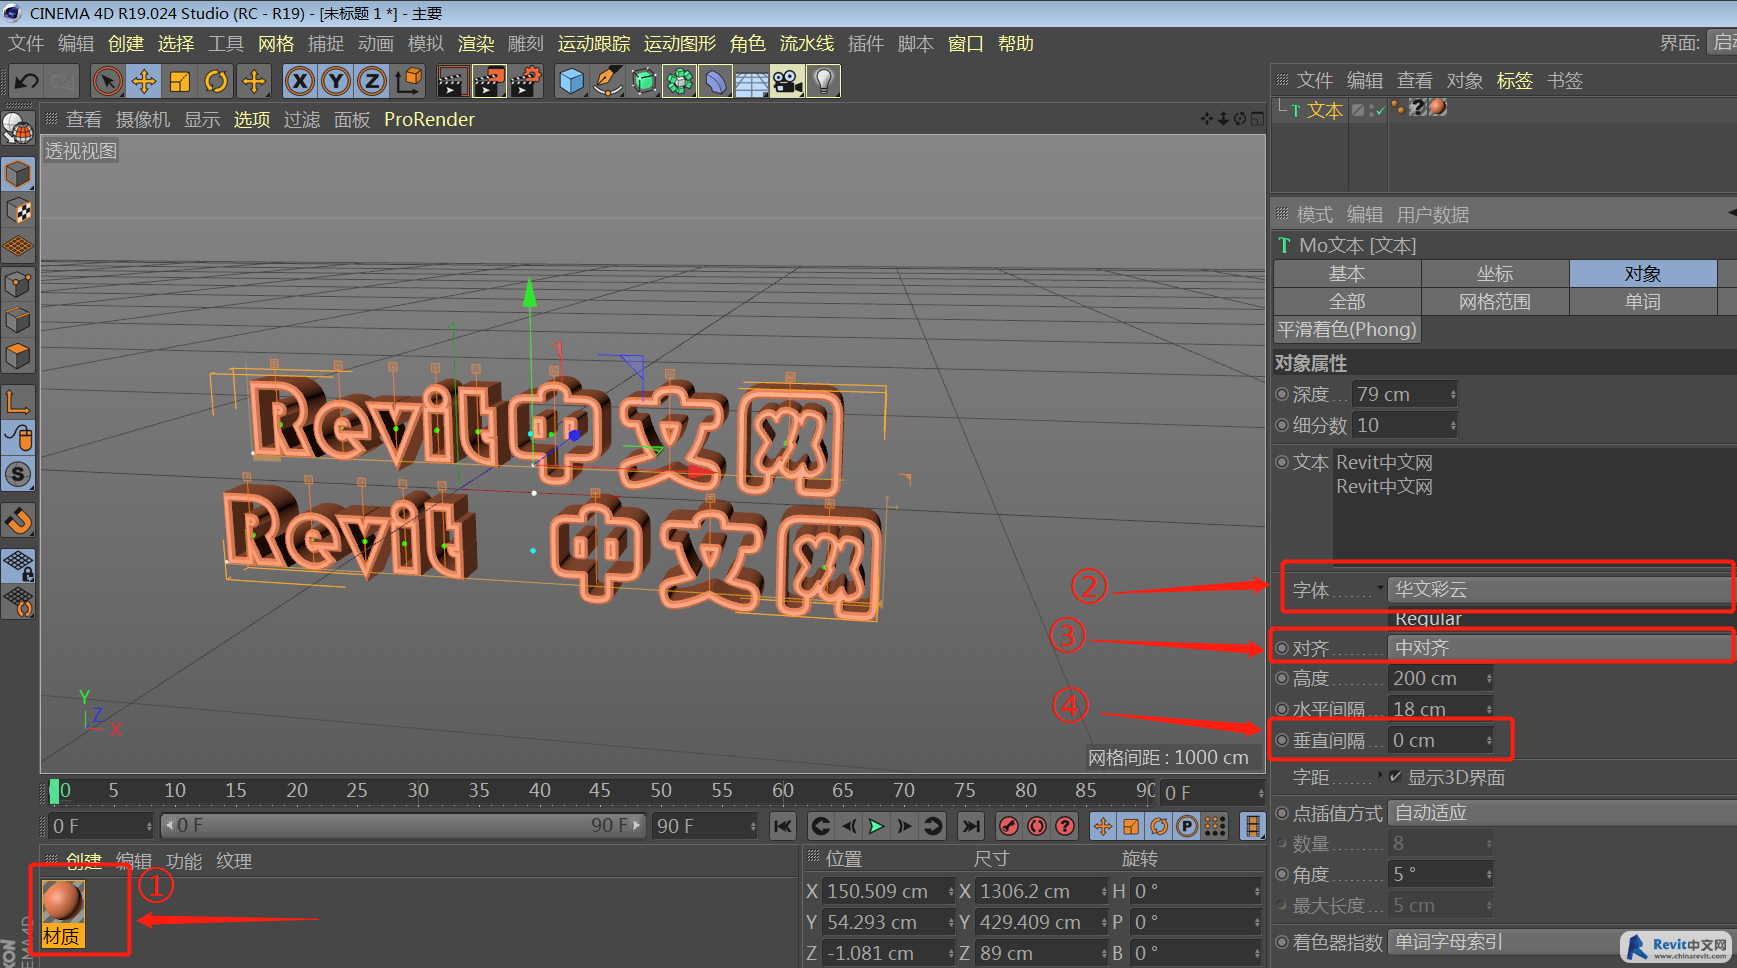The image size is (1737, 968).
Task: Open the 界面 layout dropdown
Action: 1722,42
